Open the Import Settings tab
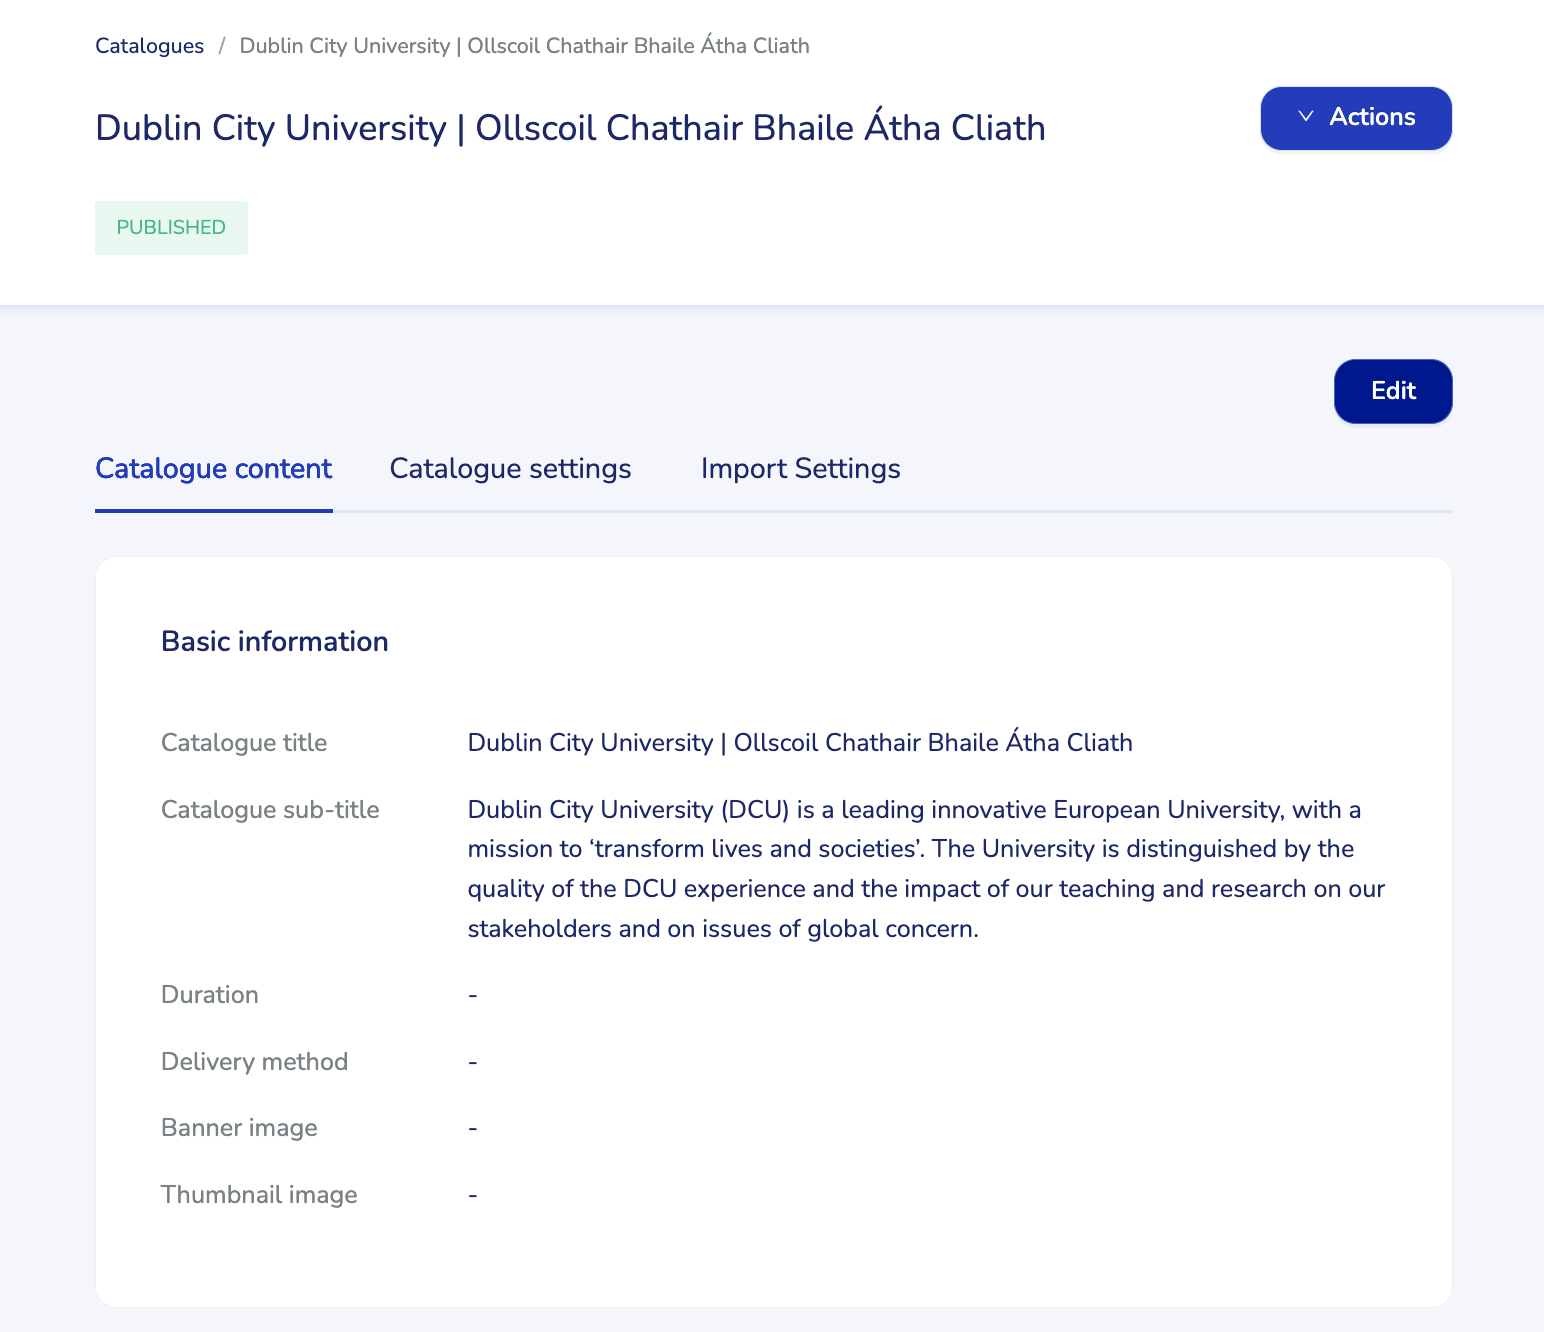This screenshot has width=1544, height=1332. 800,469
